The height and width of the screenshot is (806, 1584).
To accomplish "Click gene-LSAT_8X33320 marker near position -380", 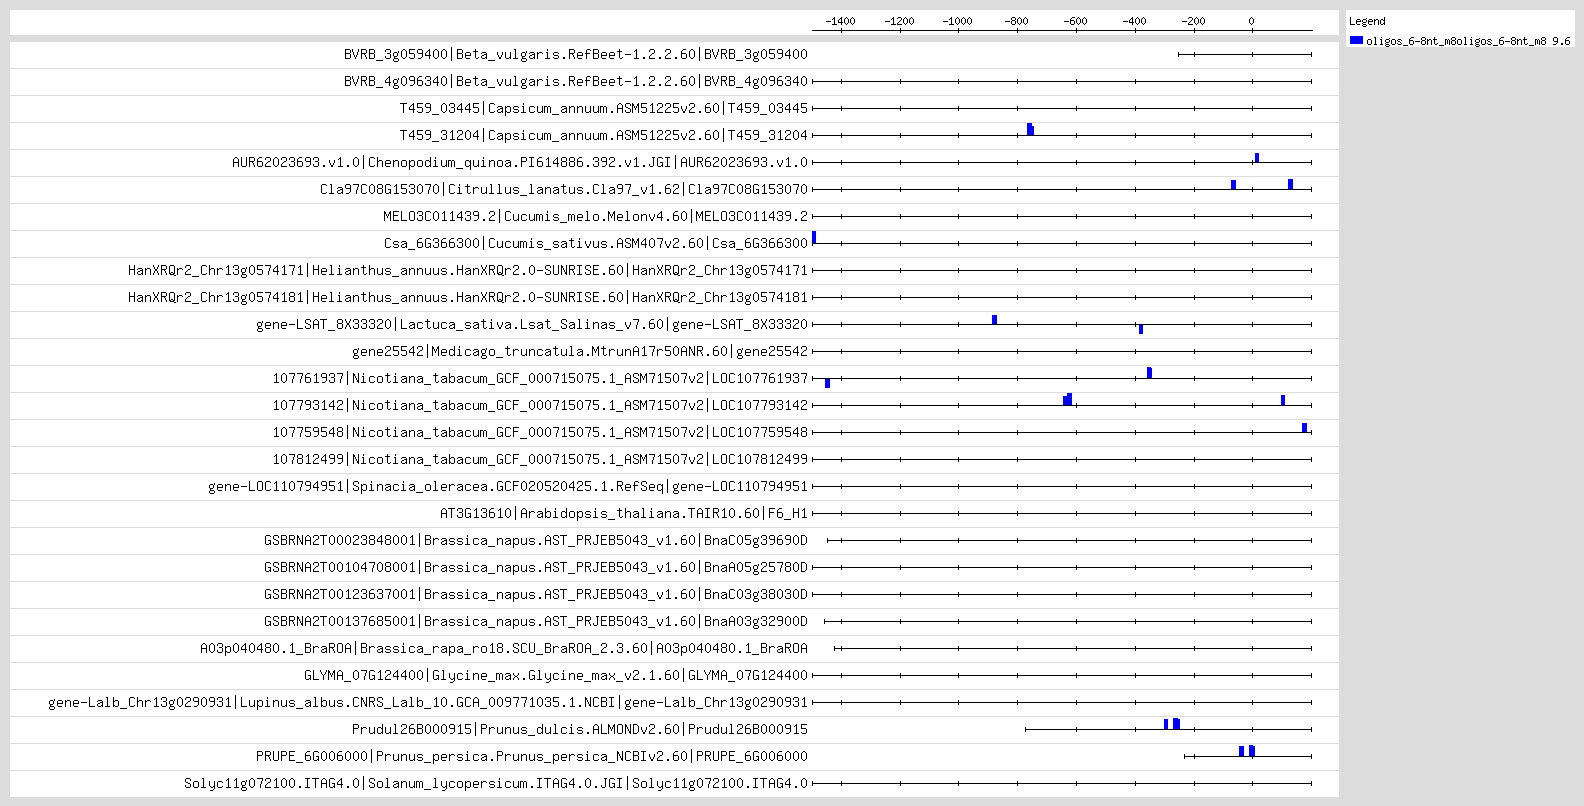I will tap(1141, 329).
